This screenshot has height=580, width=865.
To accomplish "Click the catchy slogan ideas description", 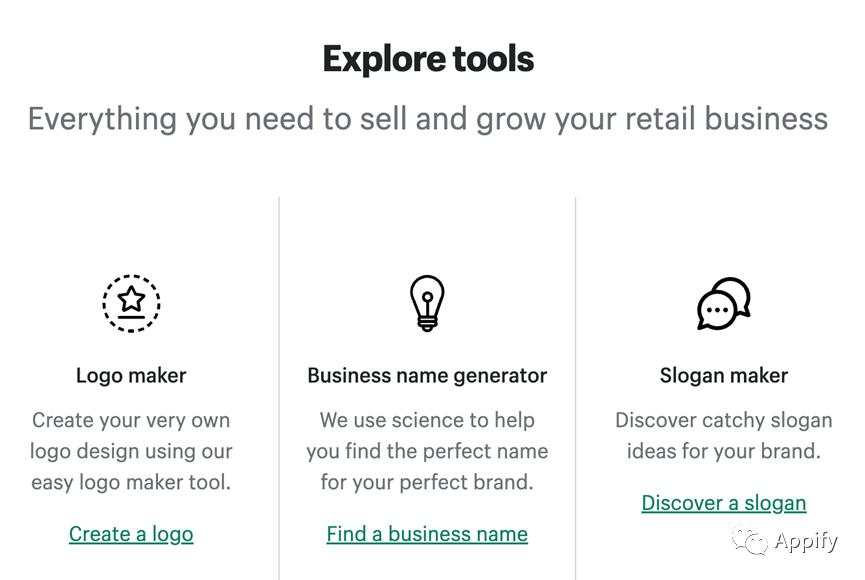I will coord(723,436).
